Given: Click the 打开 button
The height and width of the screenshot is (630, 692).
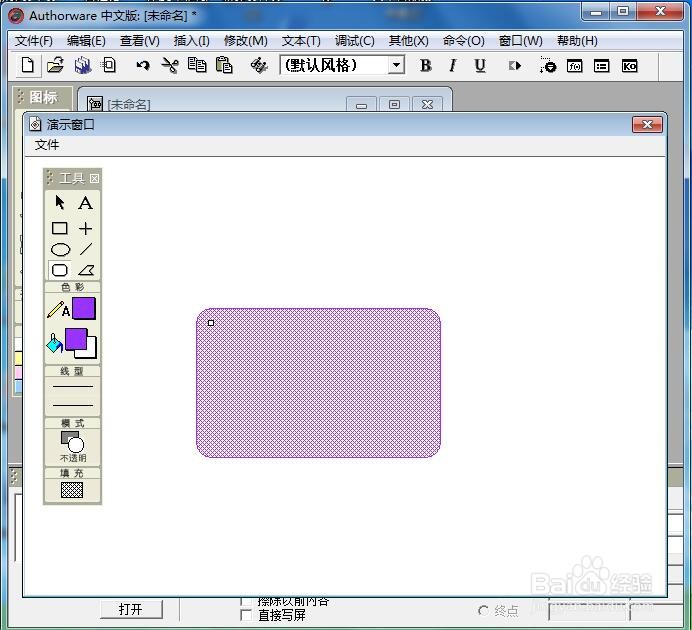Looking at the screenshot, I should click(131, 609).
